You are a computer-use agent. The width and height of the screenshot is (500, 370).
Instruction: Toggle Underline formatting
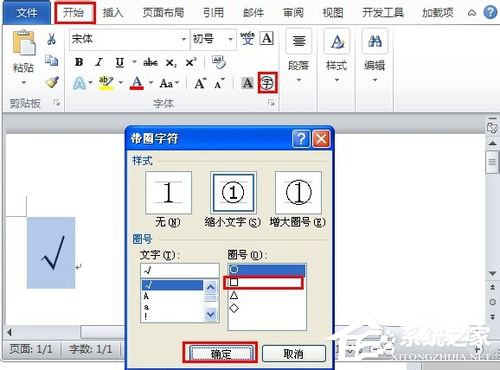coord(120,62)
